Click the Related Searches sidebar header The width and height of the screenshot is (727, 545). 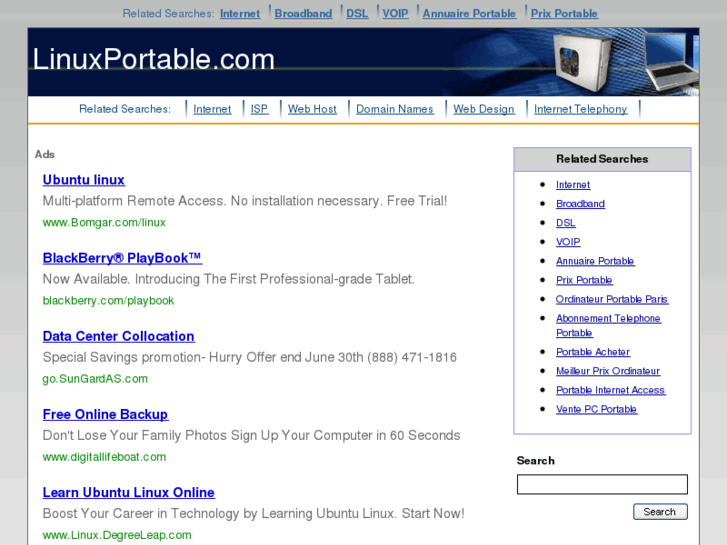(x=602, y=159)
